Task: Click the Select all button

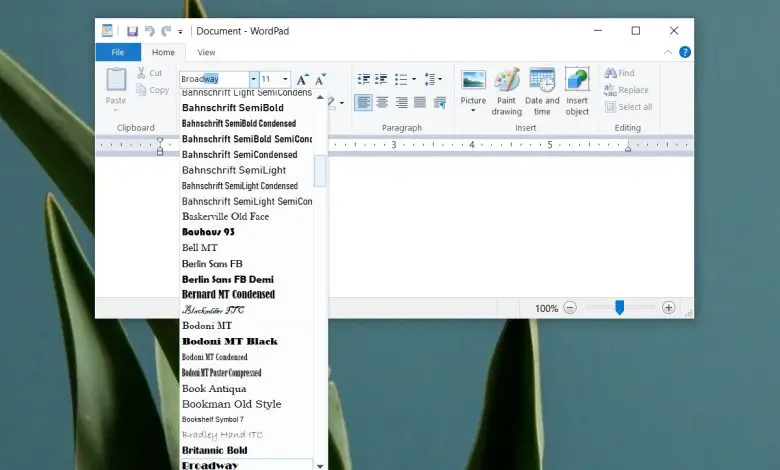Action: (x=628, y=107)
